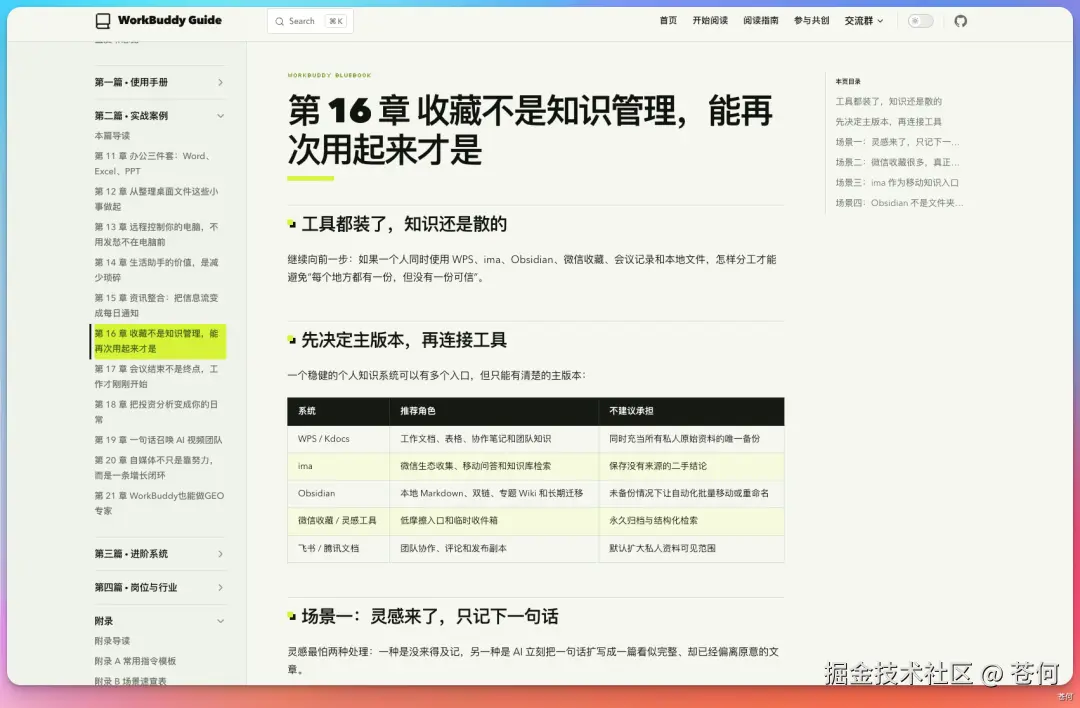Click the ima table cell
The width and height of the screenshot is (1080, 708).
click(339, 466)
